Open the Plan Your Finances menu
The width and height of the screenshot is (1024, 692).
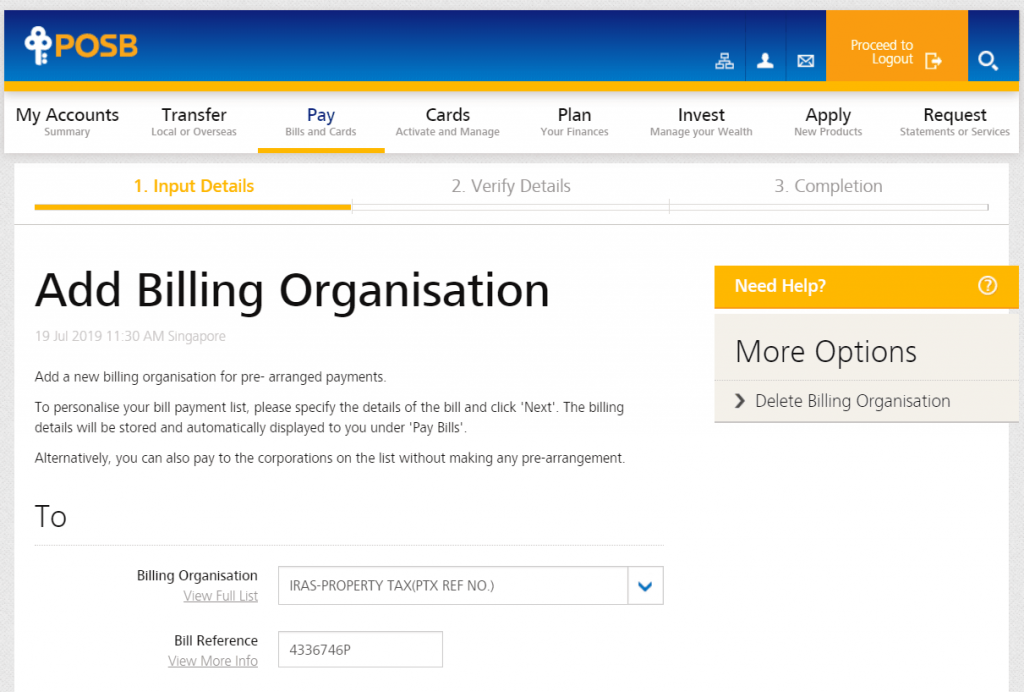click(574, 122)
